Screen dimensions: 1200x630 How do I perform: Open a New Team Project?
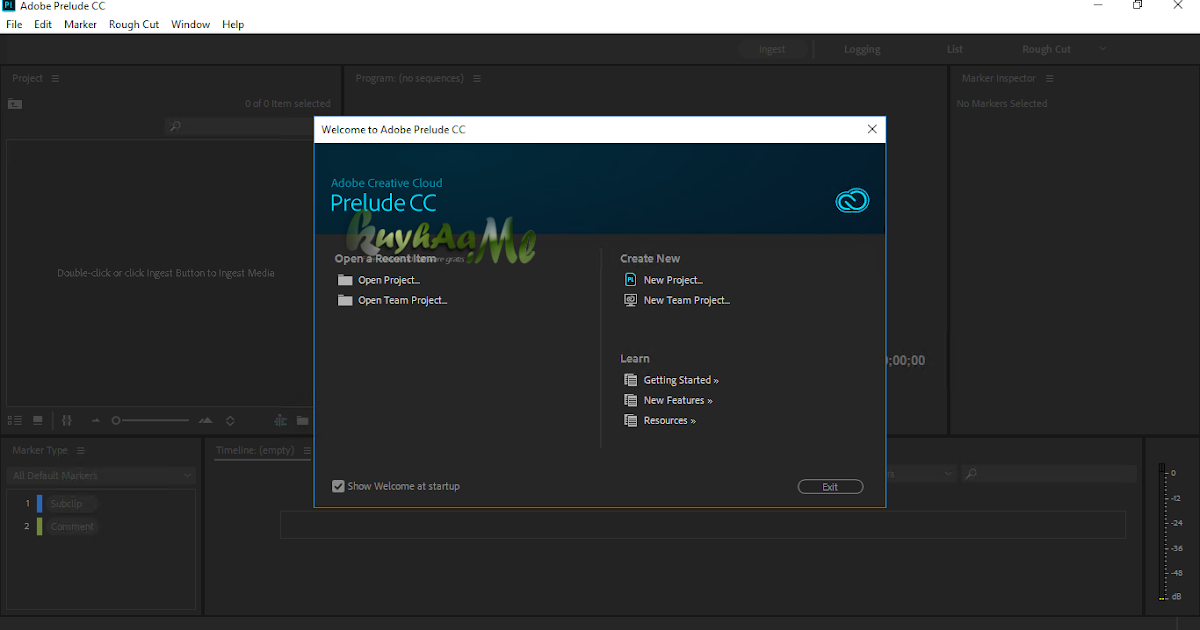(686, 300)
